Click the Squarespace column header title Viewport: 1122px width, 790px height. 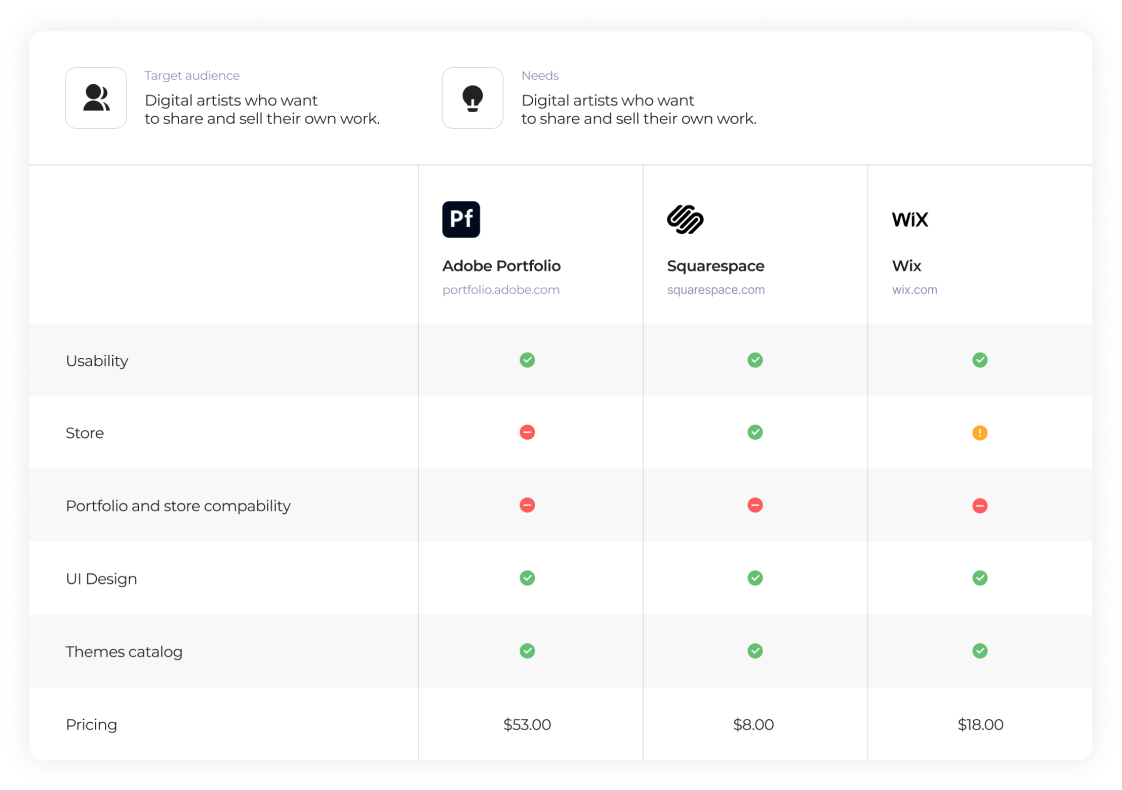[715, 266]
